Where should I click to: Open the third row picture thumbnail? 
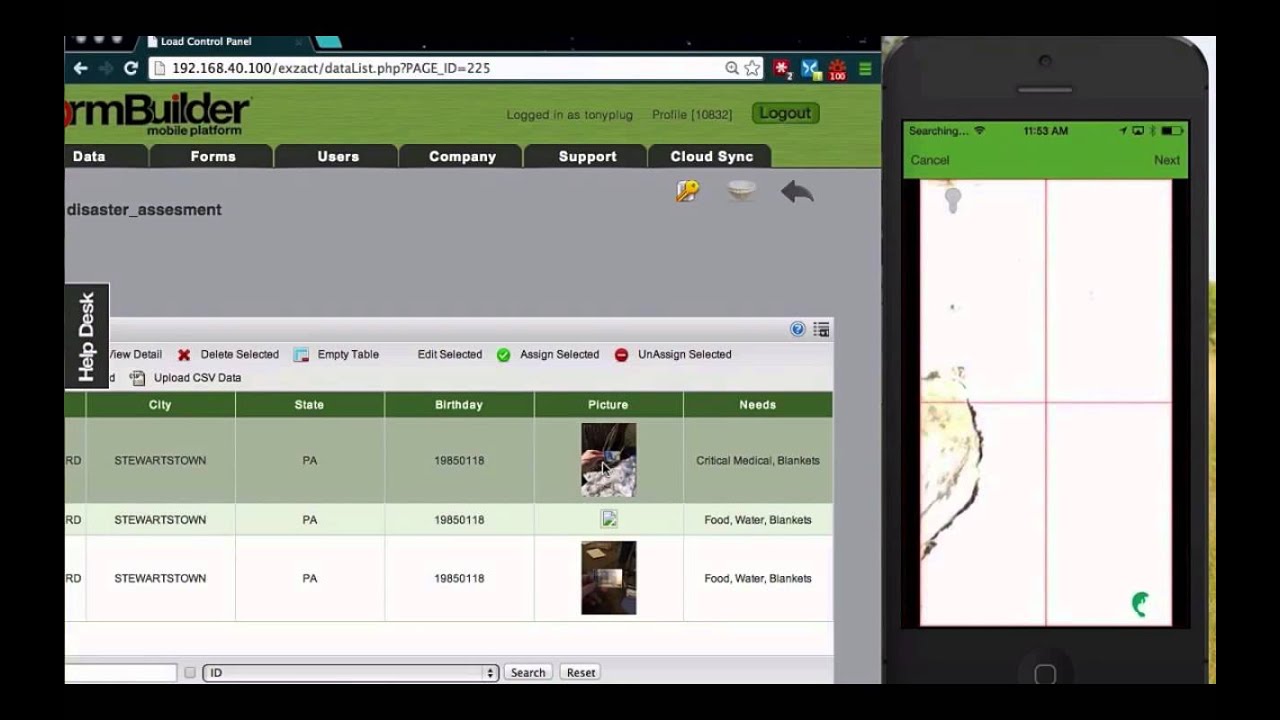pos(608,578)
